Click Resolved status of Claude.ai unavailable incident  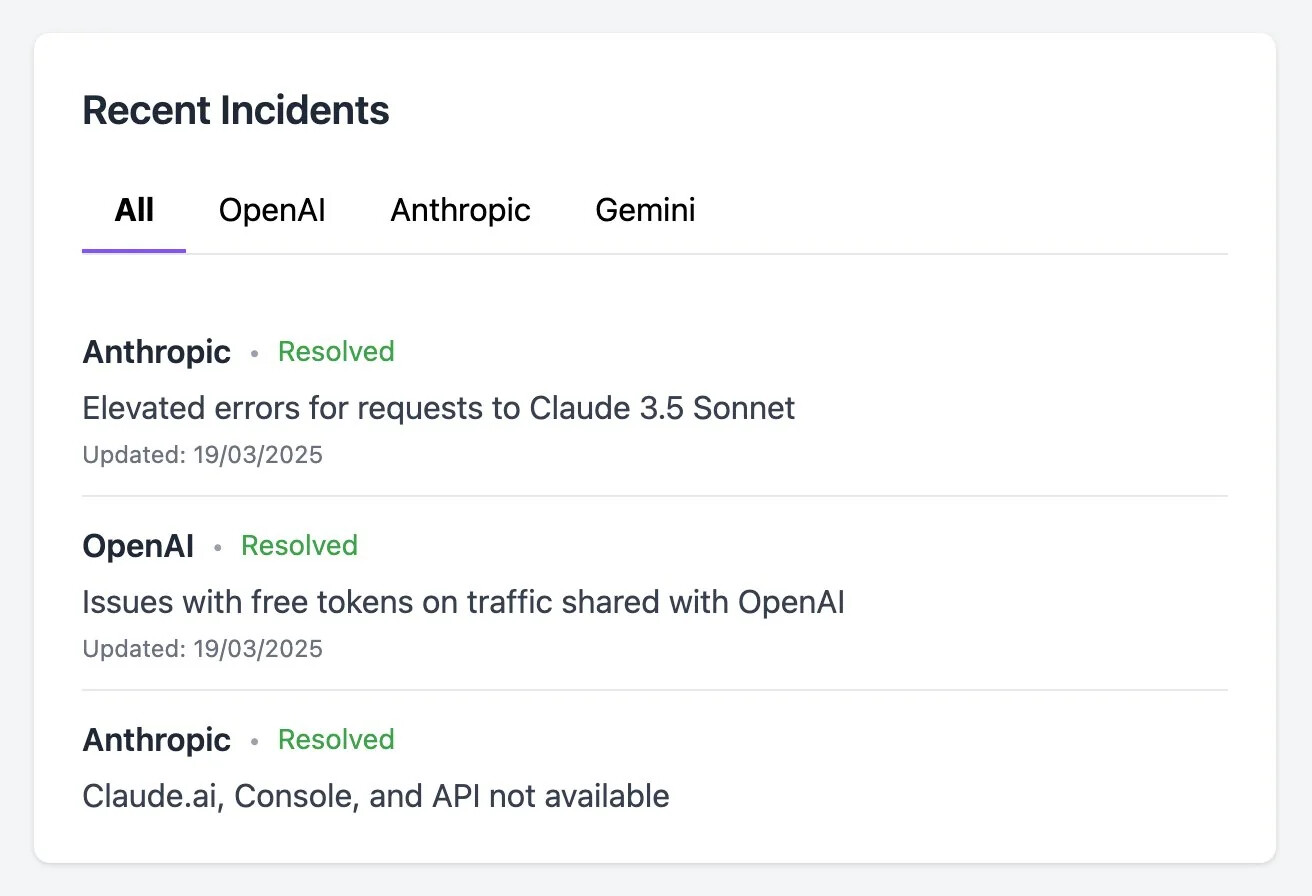(x=336, y=740)
